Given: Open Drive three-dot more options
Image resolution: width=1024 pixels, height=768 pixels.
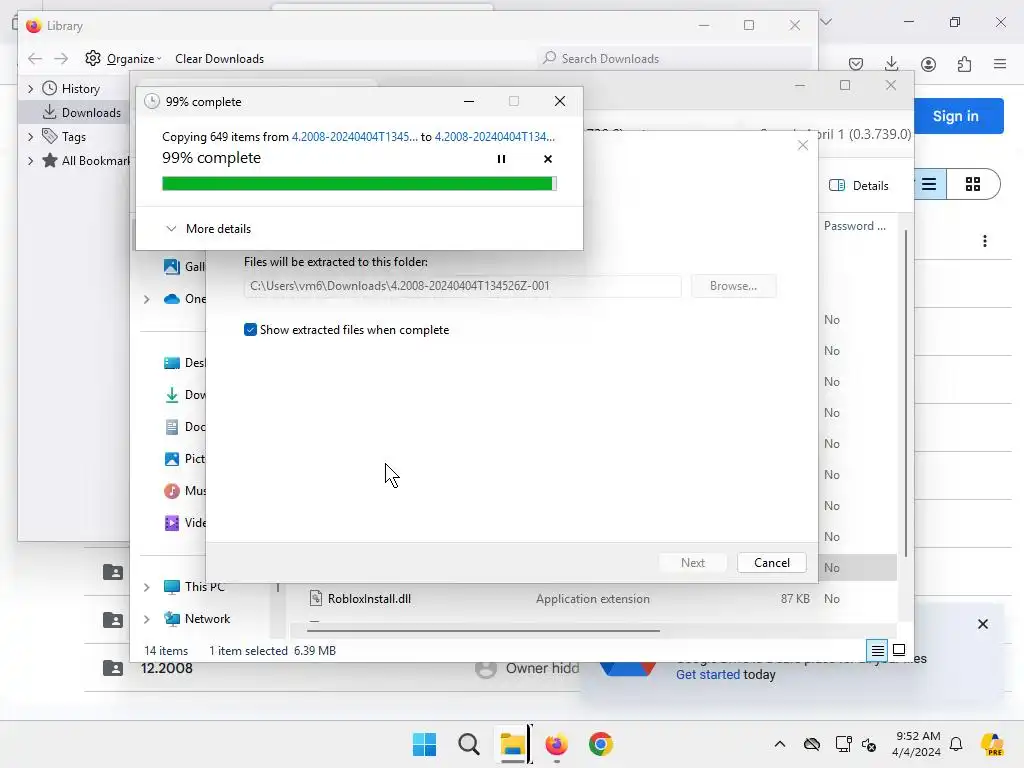Looking at the screenshot, I should coord(985,241).
